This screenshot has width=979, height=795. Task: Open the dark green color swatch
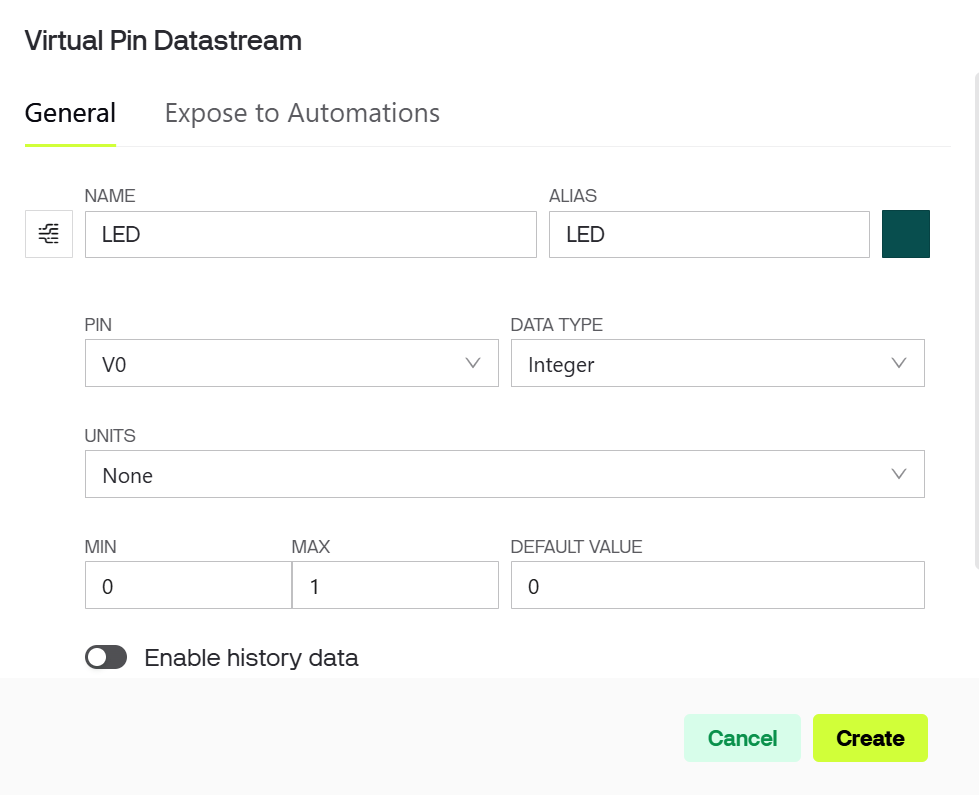tap(906, 234)
